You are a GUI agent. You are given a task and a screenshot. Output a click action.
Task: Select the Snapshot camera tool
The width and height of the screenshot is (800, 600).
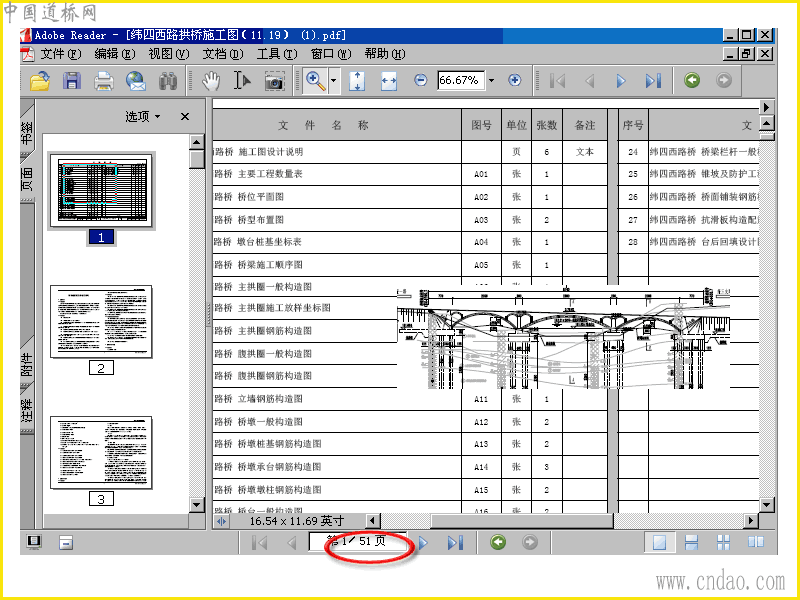(274, 81)
